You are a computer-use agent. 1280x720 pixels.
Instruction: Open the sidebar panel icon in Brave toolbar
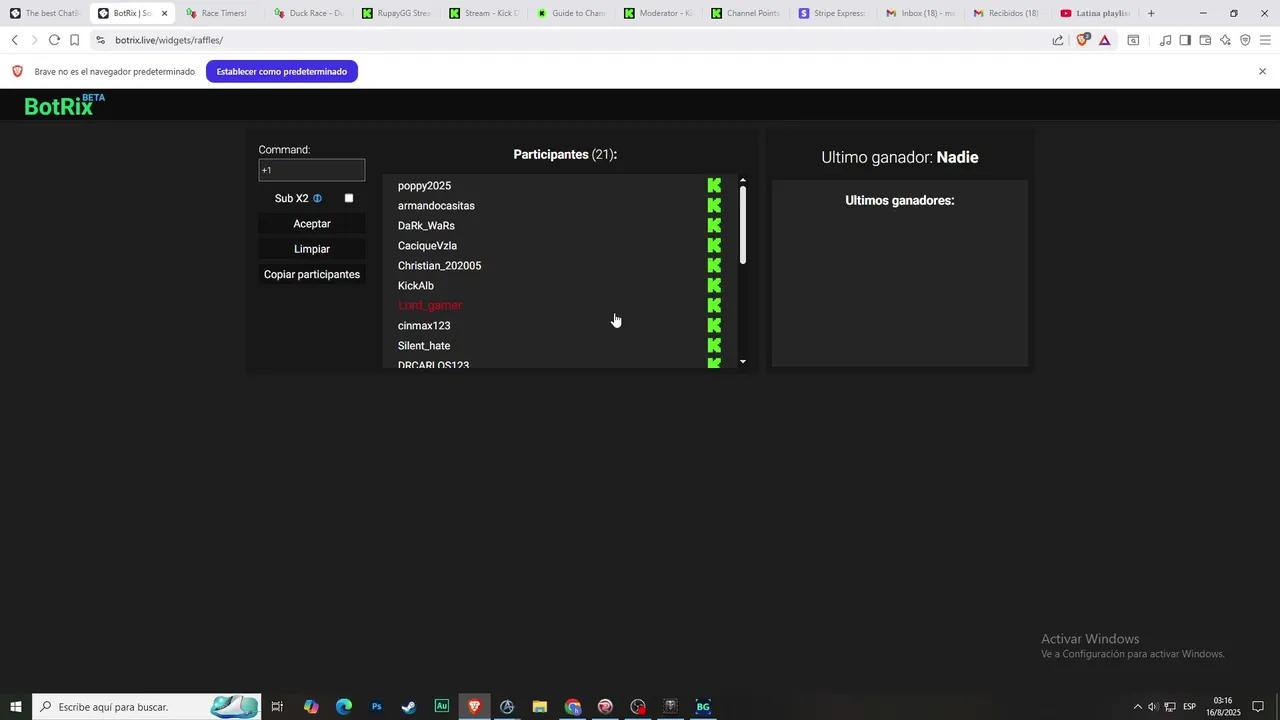point(1186,40)
